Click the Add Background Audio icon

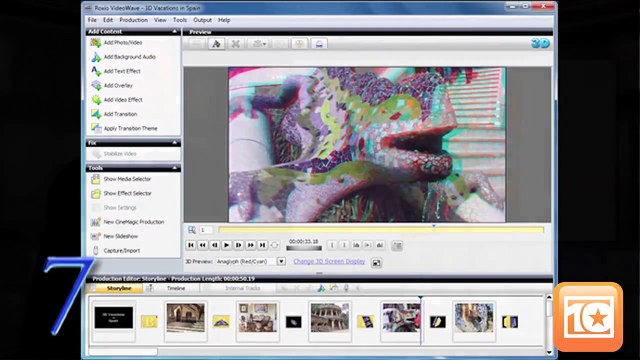click(96, 57)
